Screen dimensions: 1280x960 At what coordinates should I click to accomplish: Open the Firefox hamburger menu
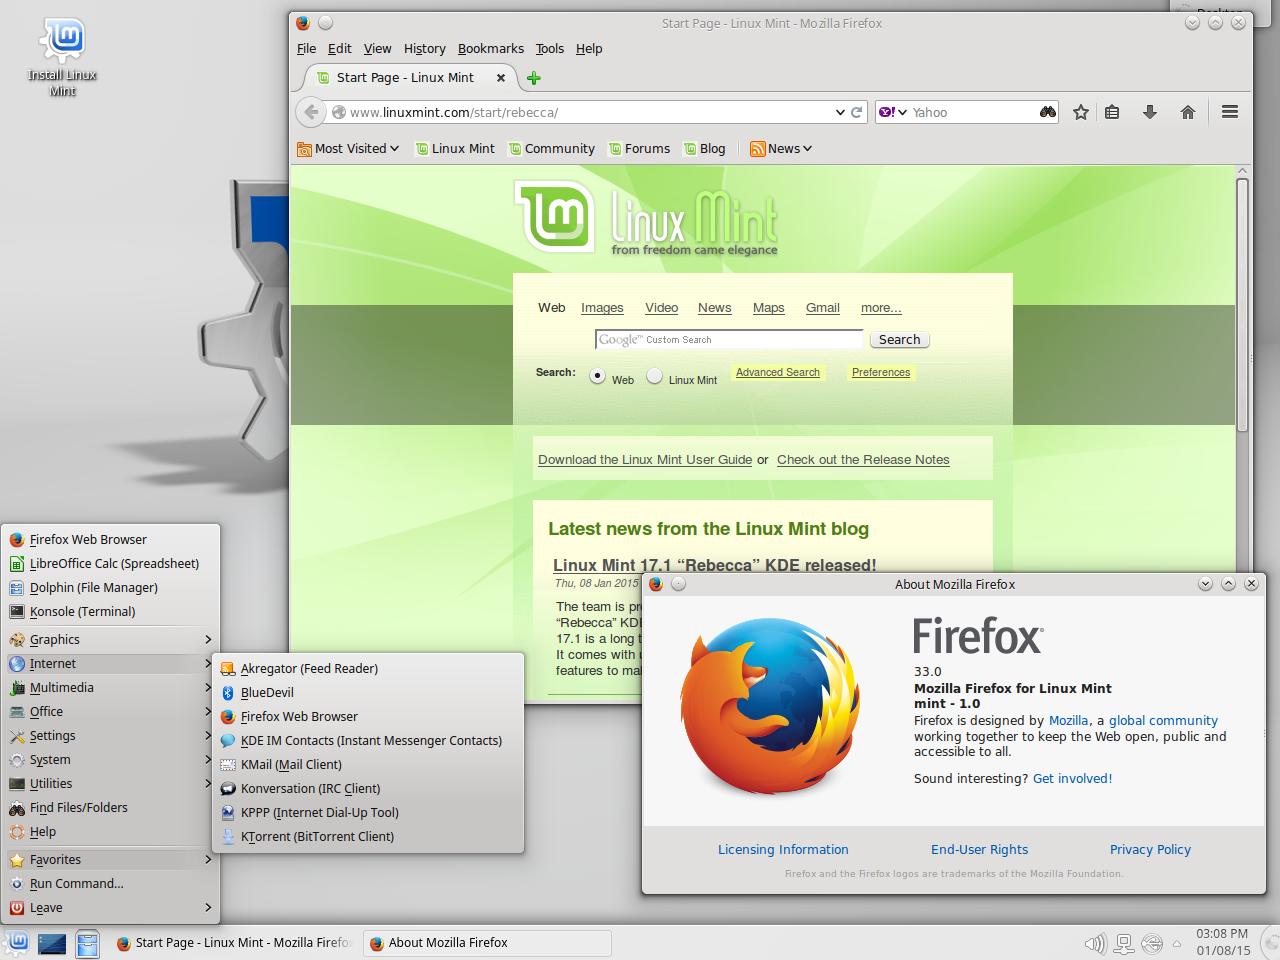[1230, 112]
